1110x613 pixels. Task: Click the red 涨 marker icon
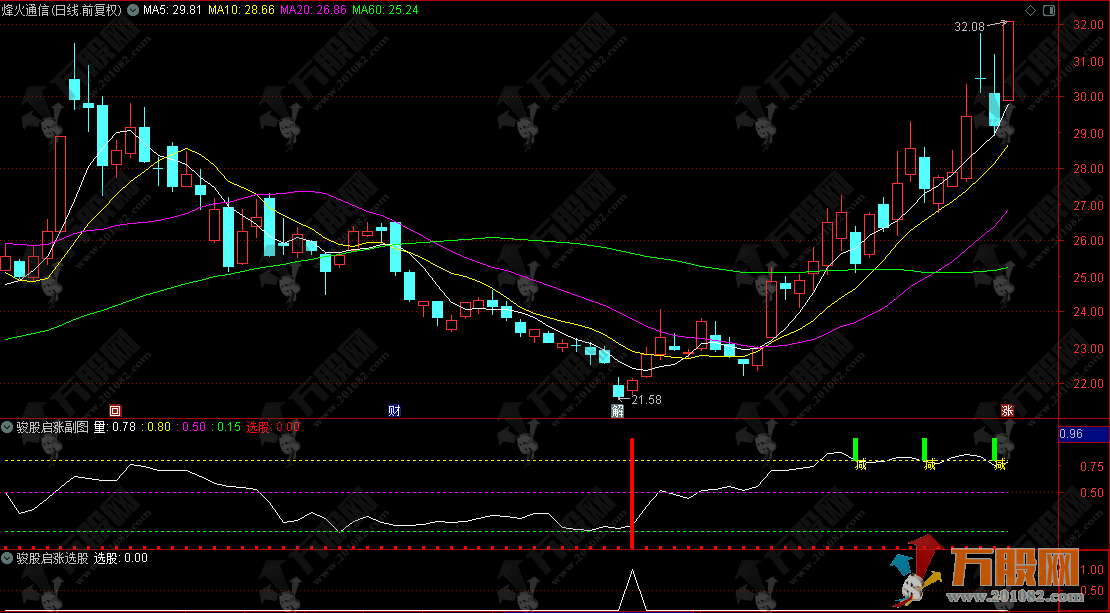[1006, 410]
